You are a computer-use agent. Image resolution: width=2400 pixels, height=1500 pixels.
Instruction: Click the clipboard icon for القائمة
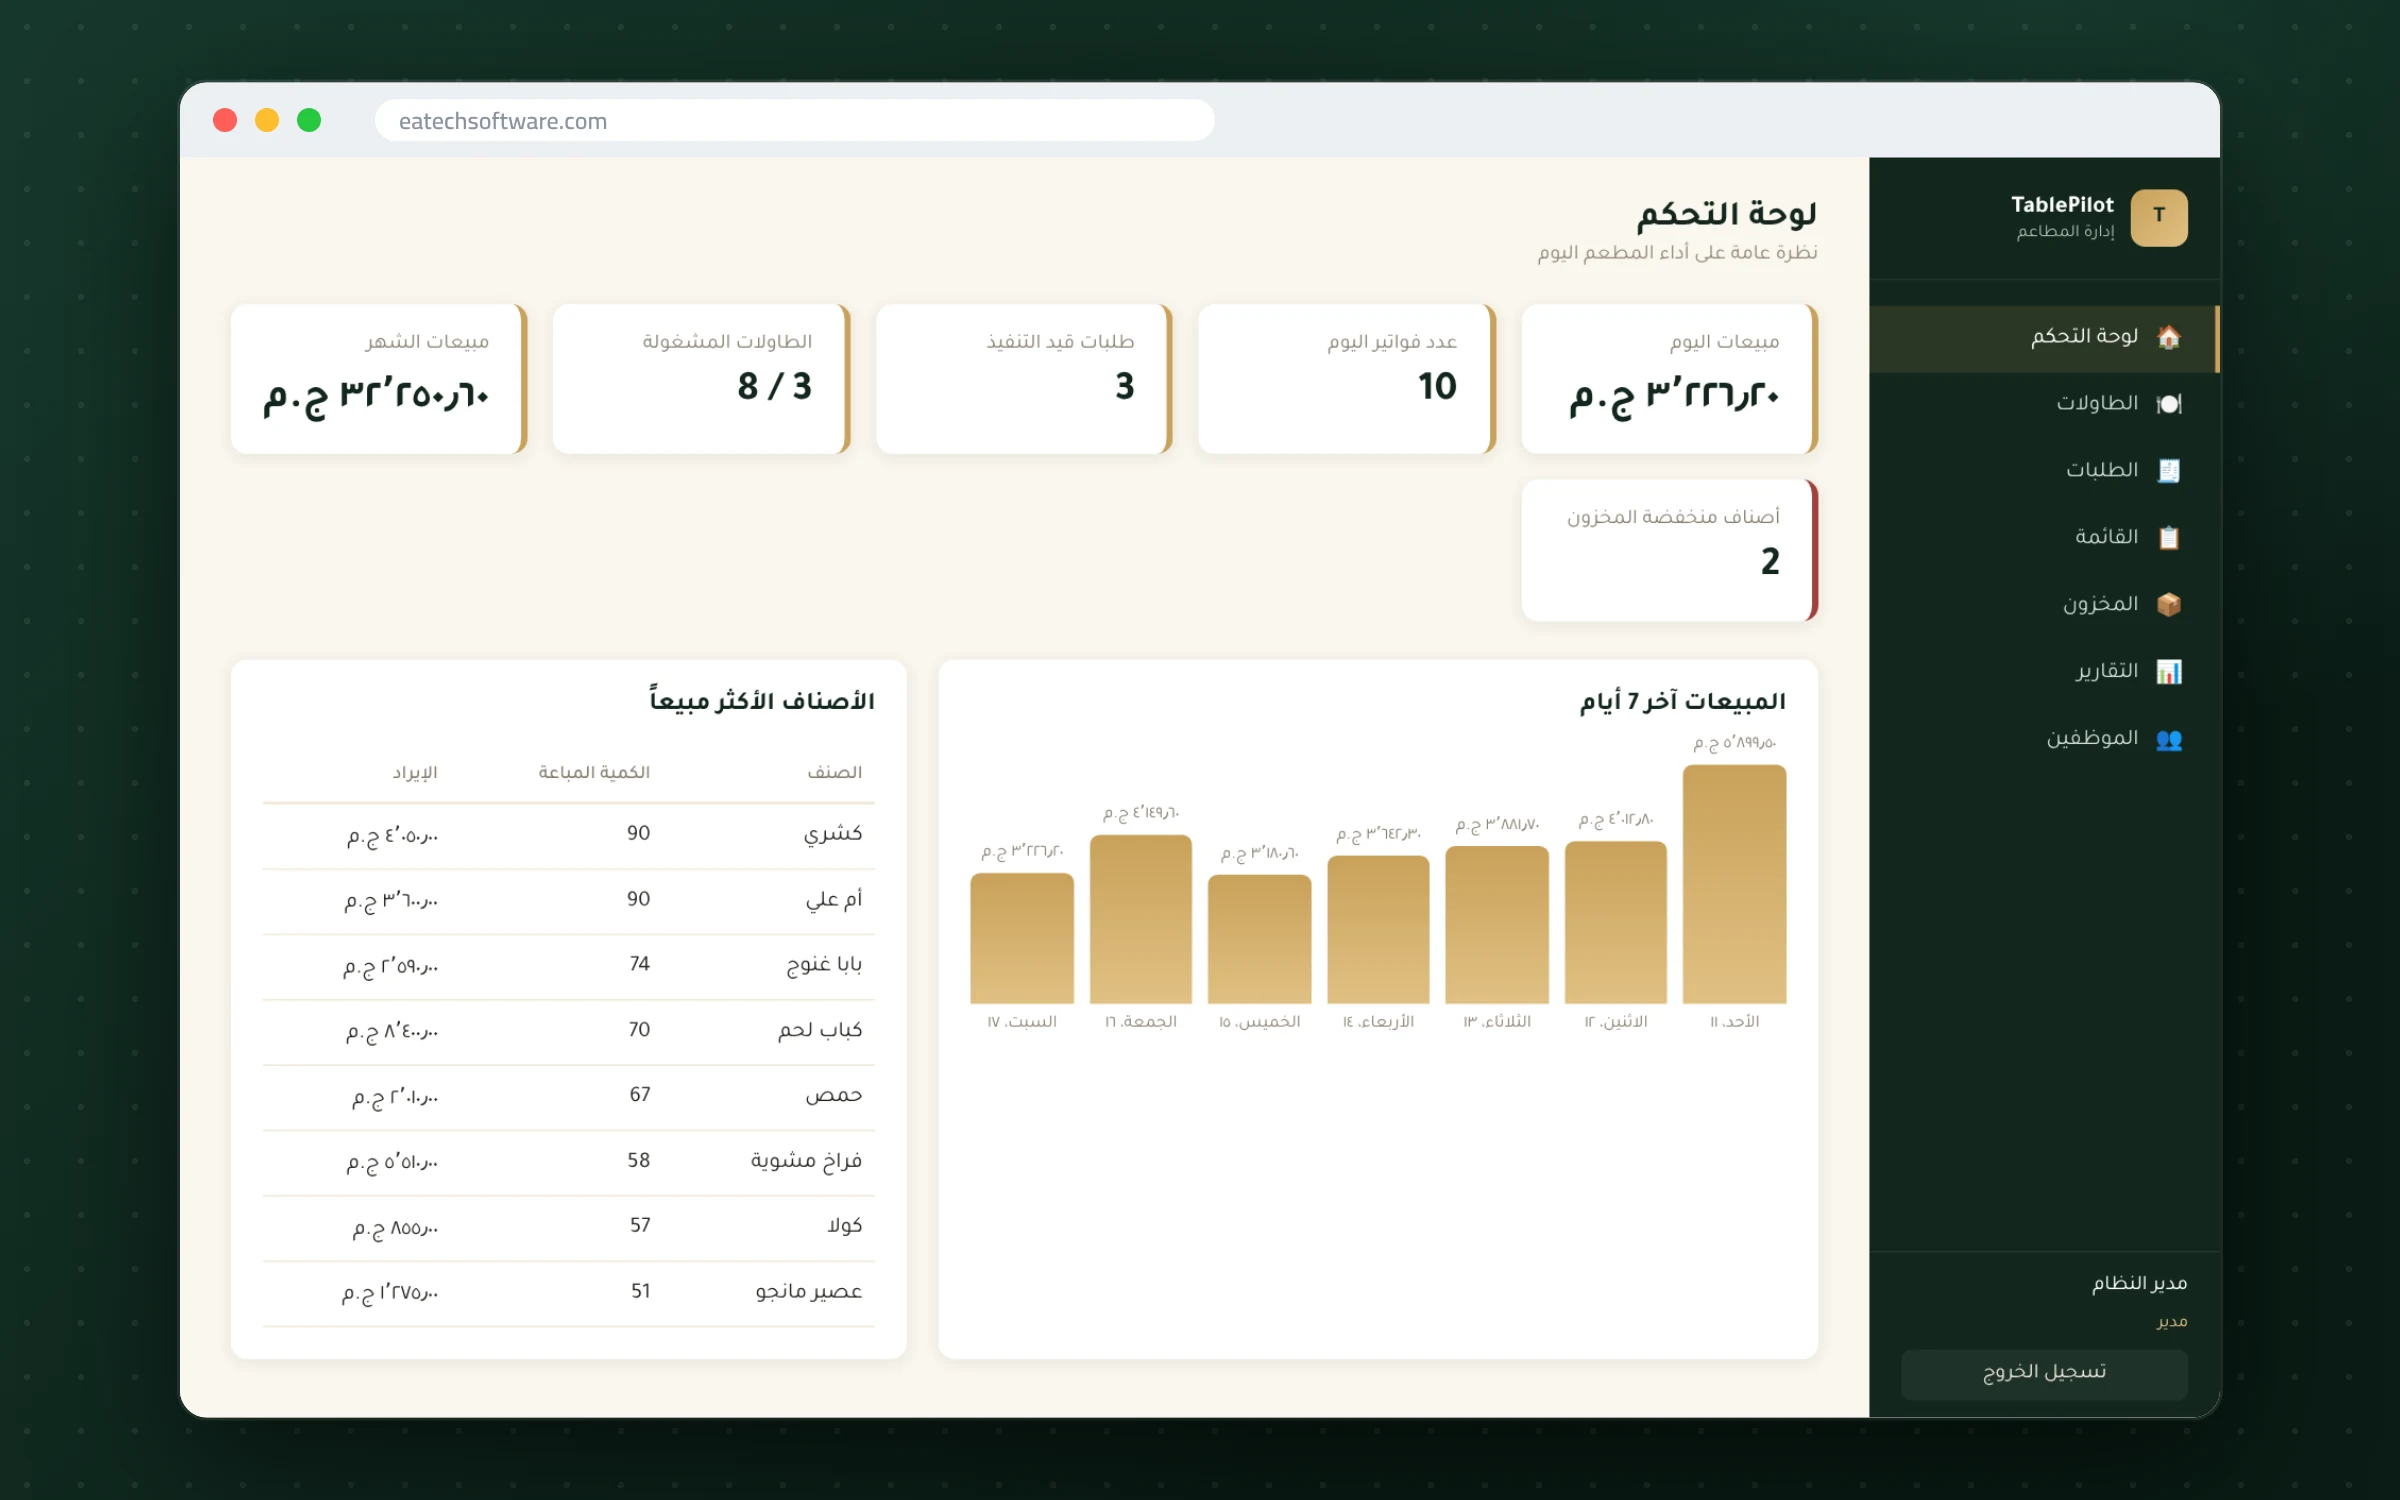point(2168,538)
